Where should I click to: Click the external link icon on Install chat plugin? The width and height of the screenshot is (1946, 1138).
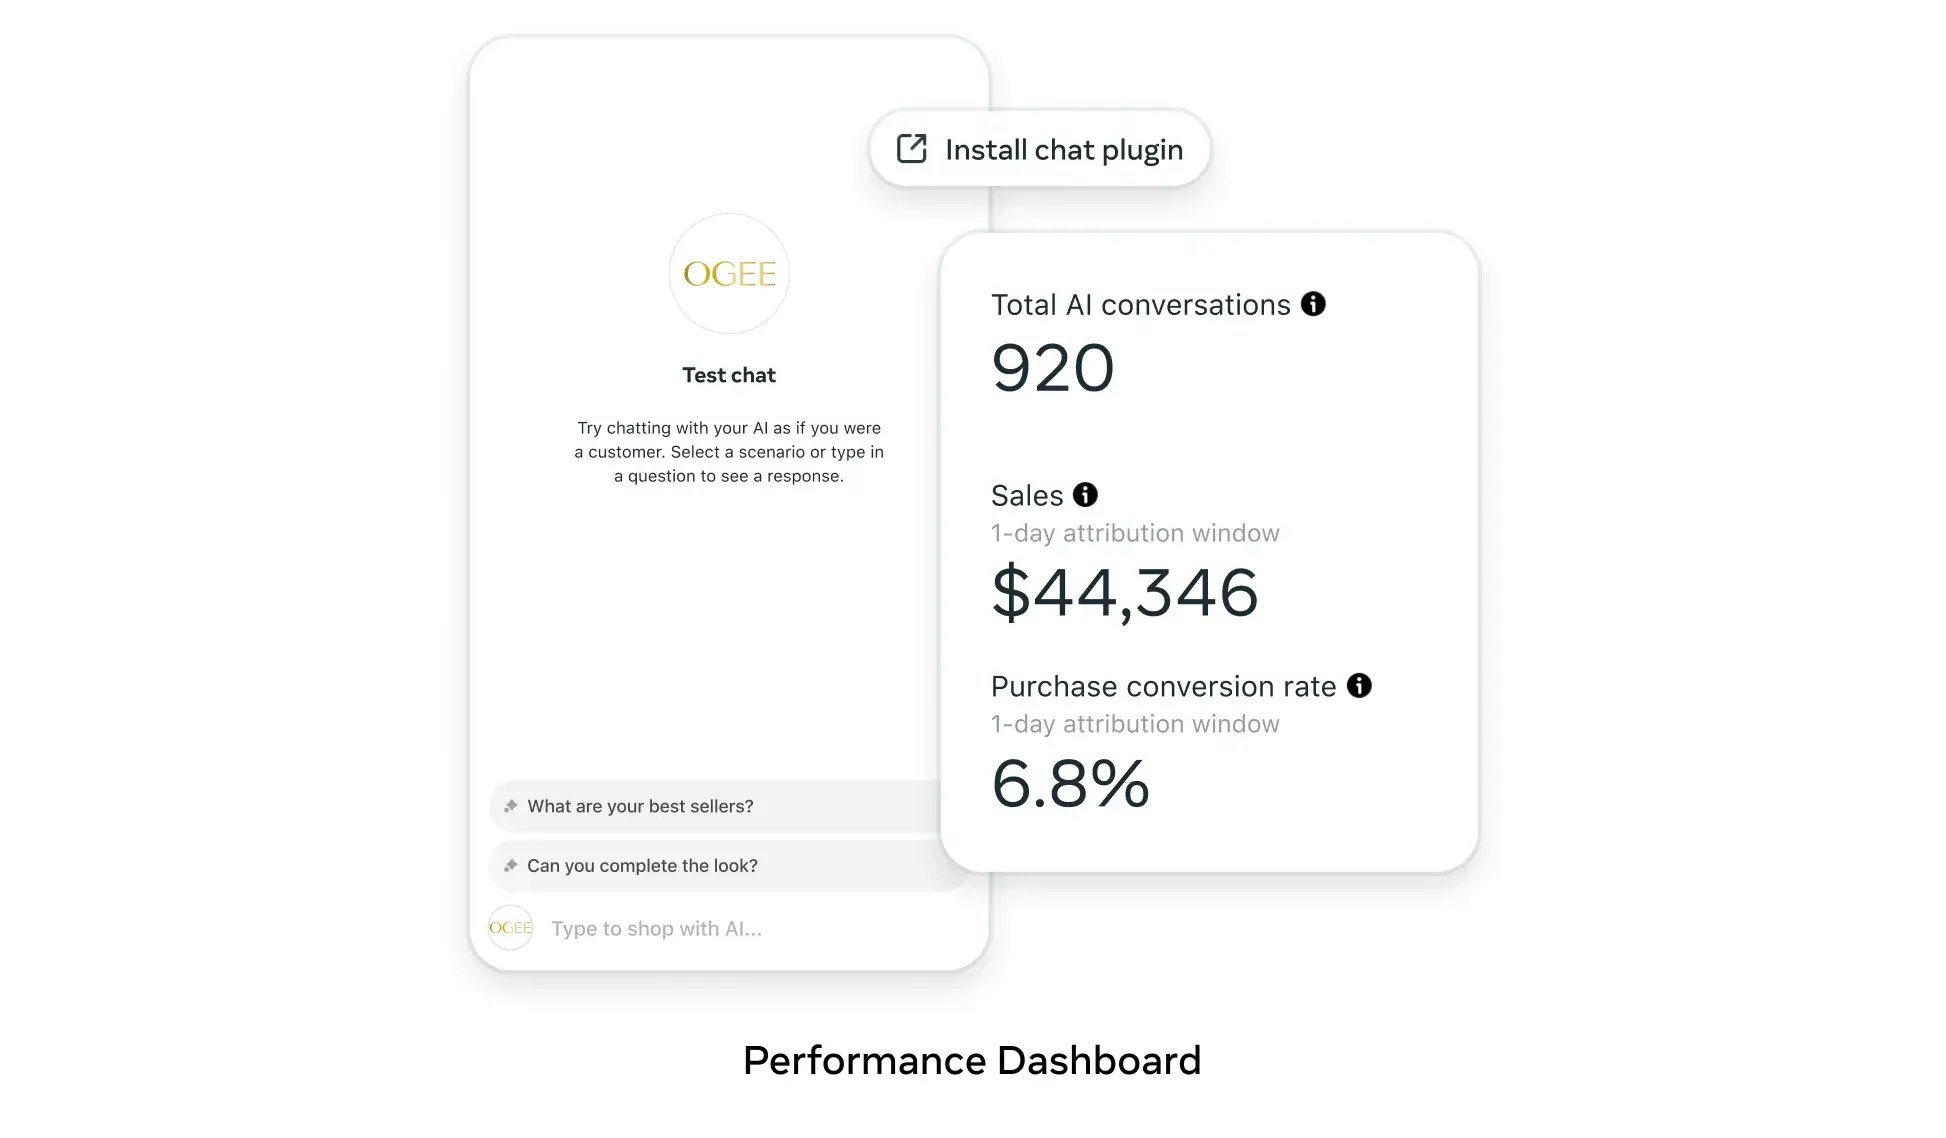(x=911, y=149)
